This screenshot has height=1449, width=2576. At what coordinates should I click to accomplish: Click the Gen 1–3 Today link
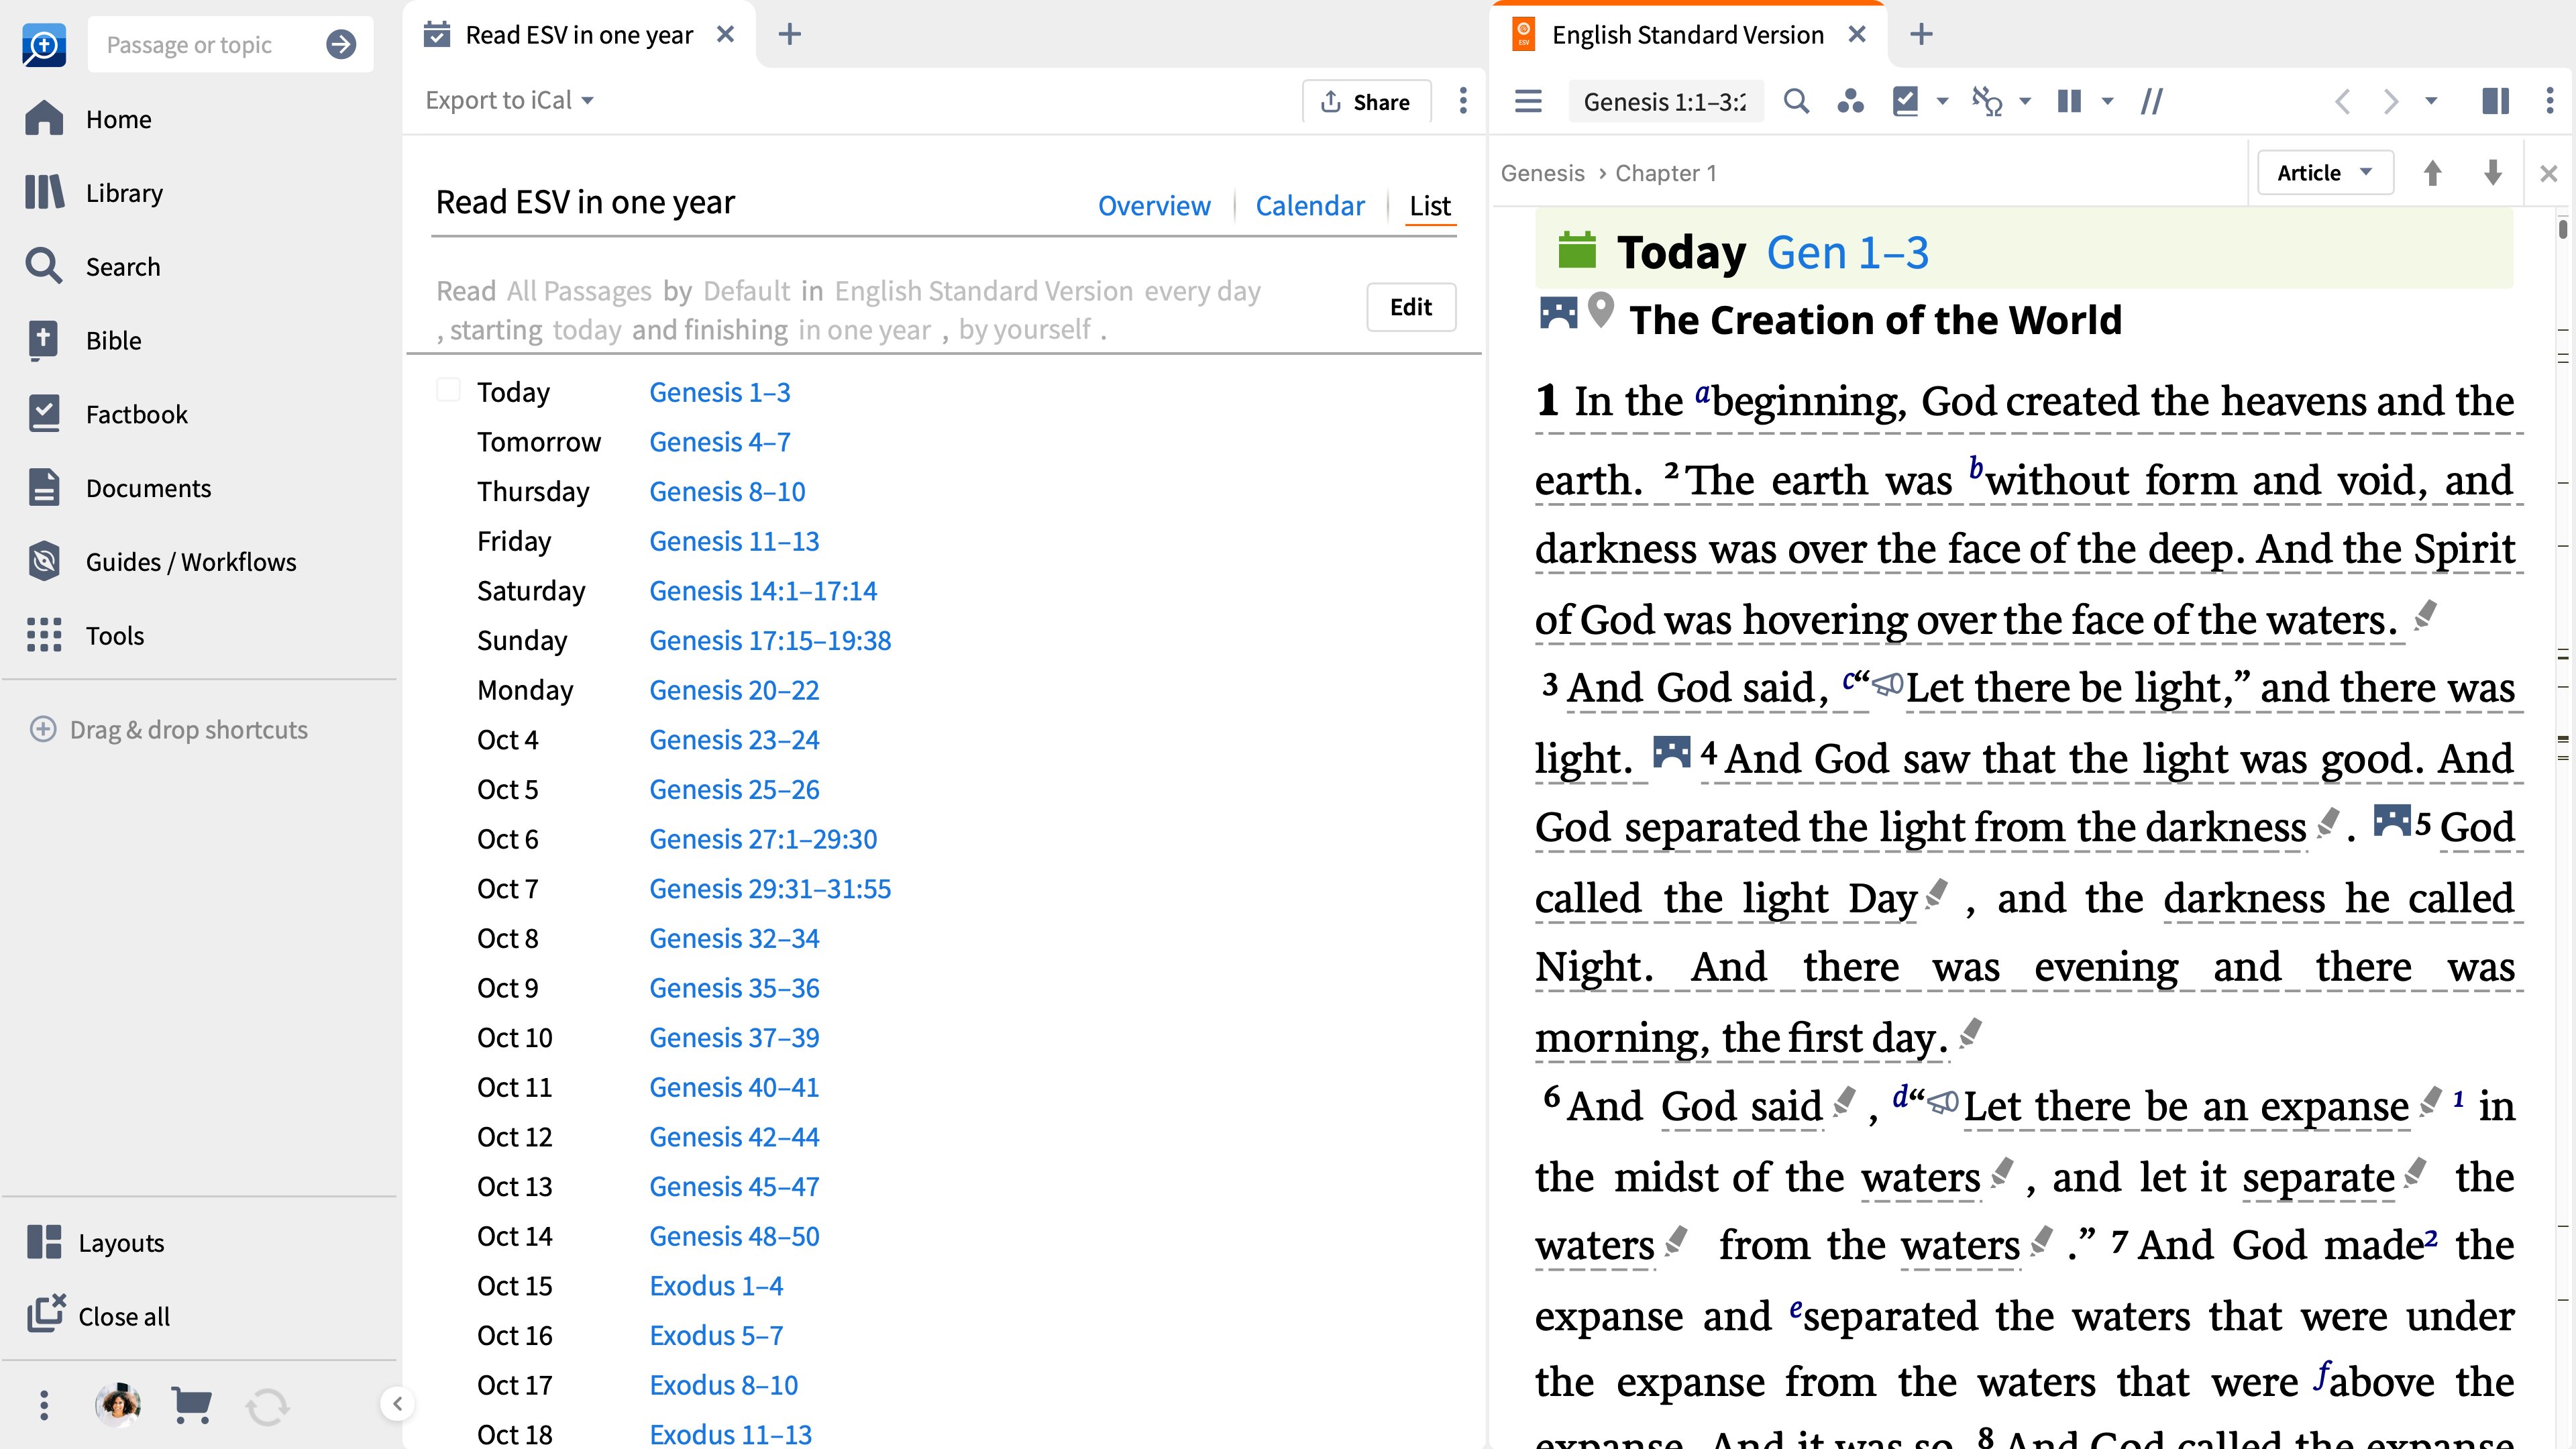coord(1847,253)
